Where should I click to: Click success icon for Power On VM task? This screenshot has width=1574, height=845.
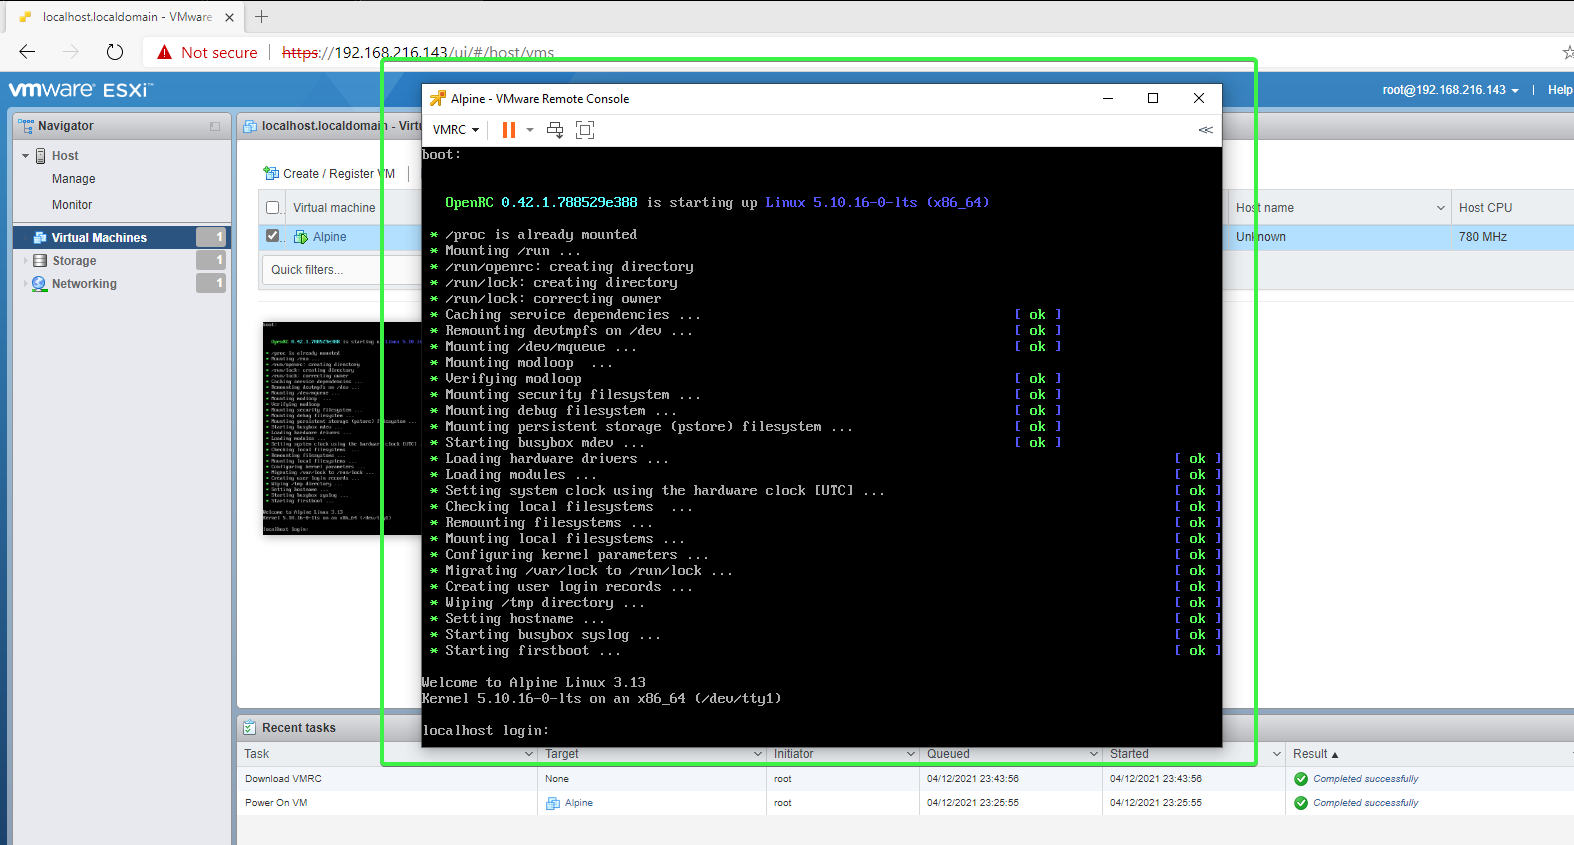coord(1301,803)
